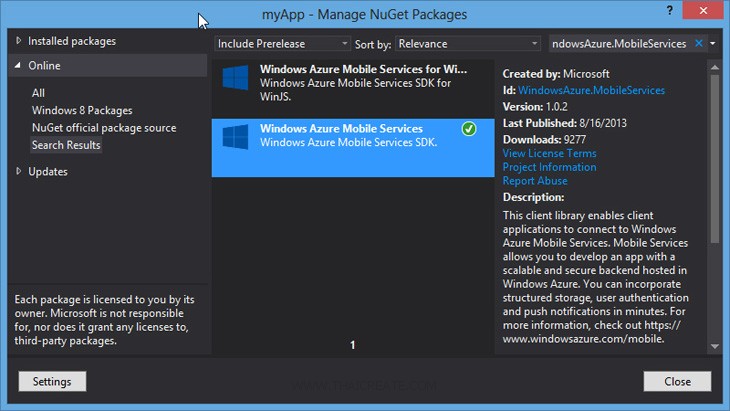Select NuGet official package source
730x411 pixels.
tap(104, 128)
